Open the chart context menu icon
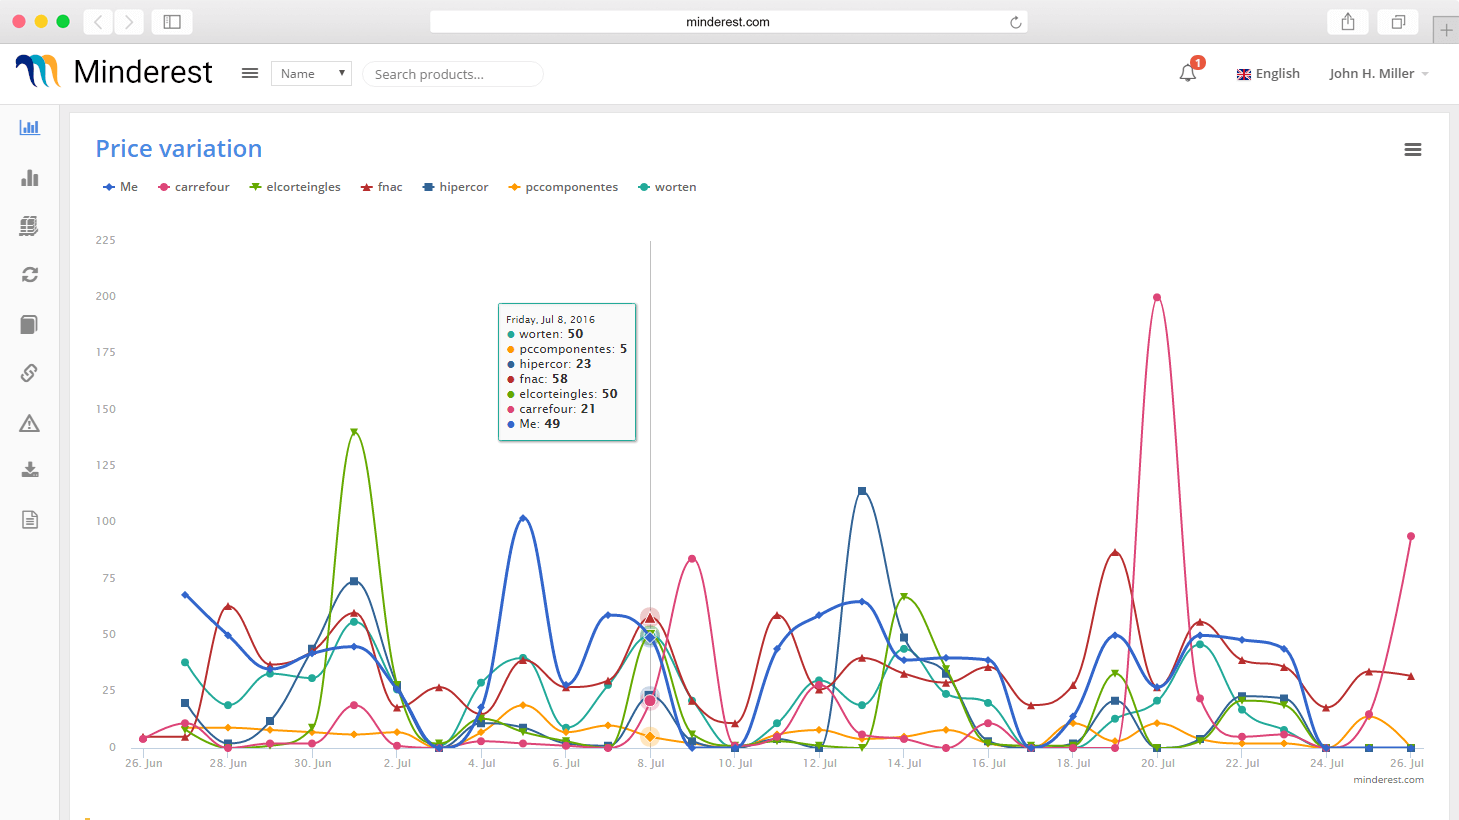 click(1413, 149)
